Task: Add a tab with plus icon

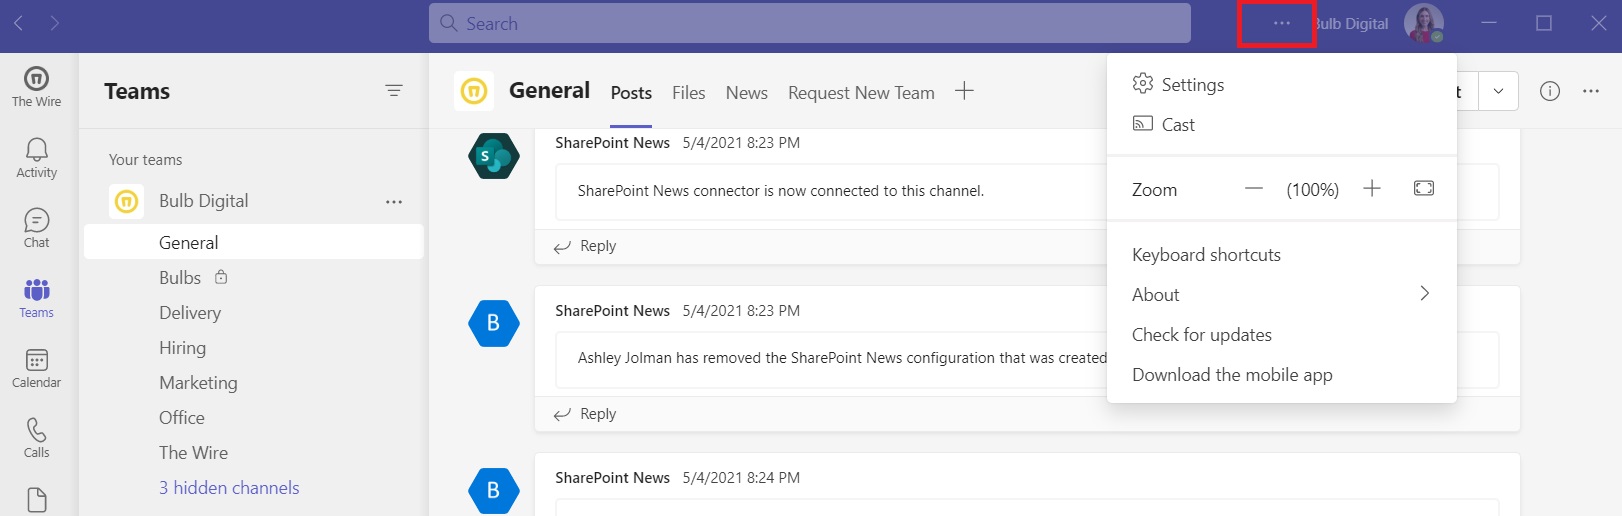Action: click(x=964, y=91)
